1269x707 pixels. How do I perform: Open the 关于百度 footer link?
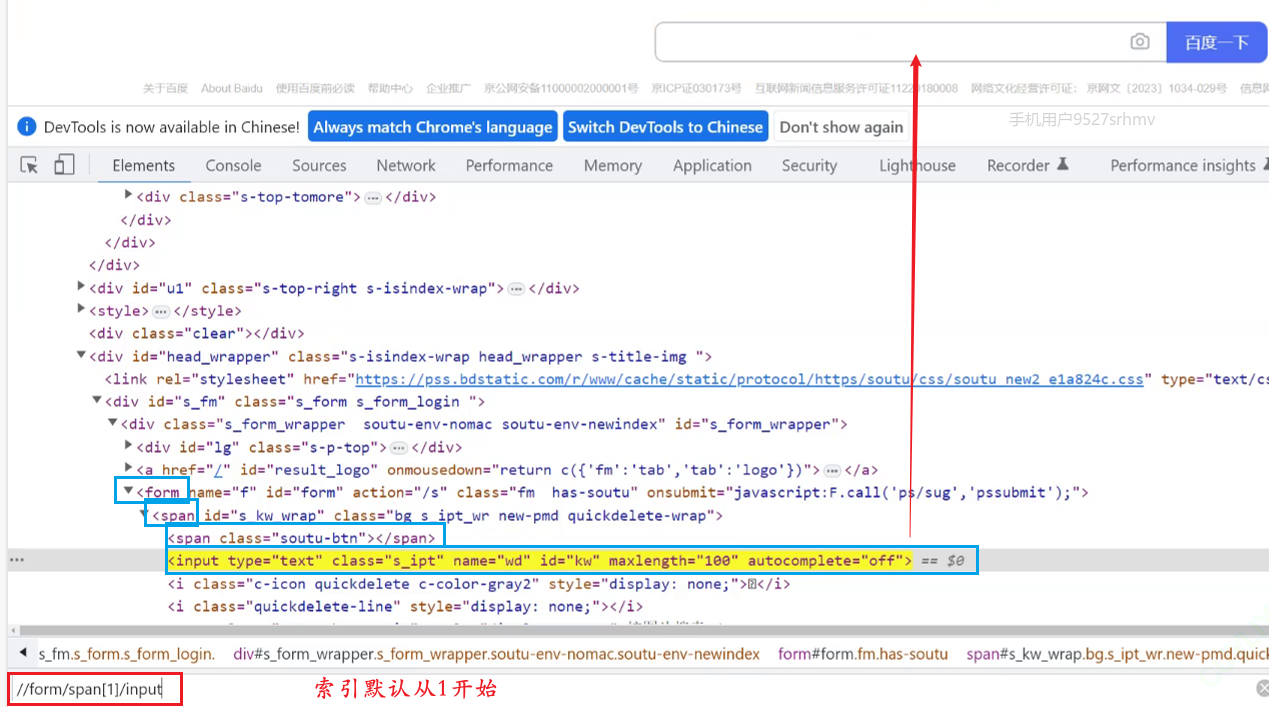[x=165, y=88]
